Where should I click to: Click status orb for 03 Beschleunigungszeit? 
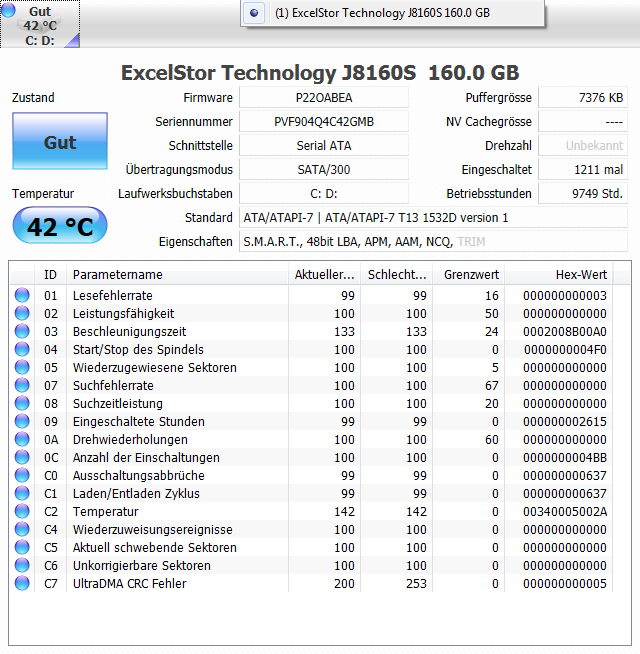point(22,331)
